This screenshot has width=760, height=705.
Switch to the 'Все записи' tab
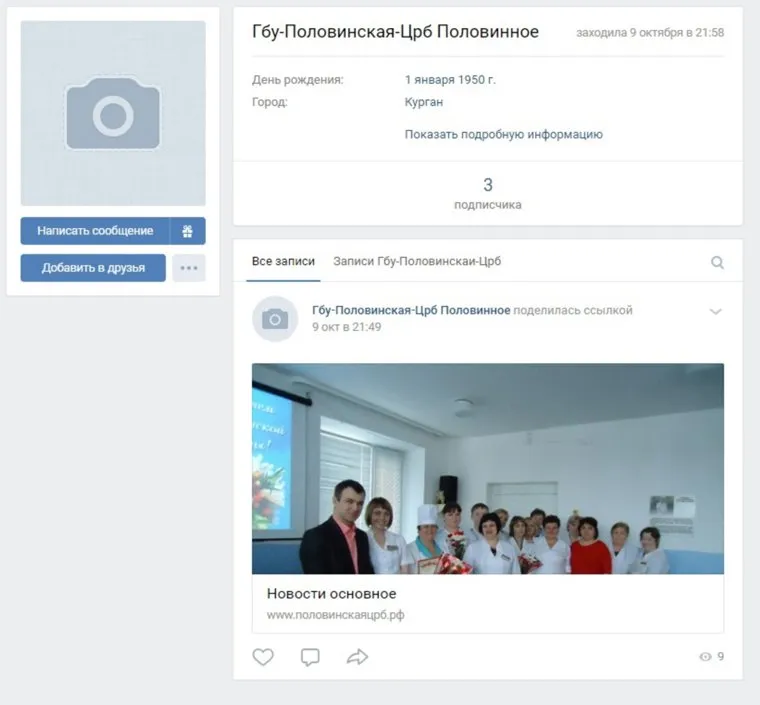pyautogui.click(x=283, y=262)
